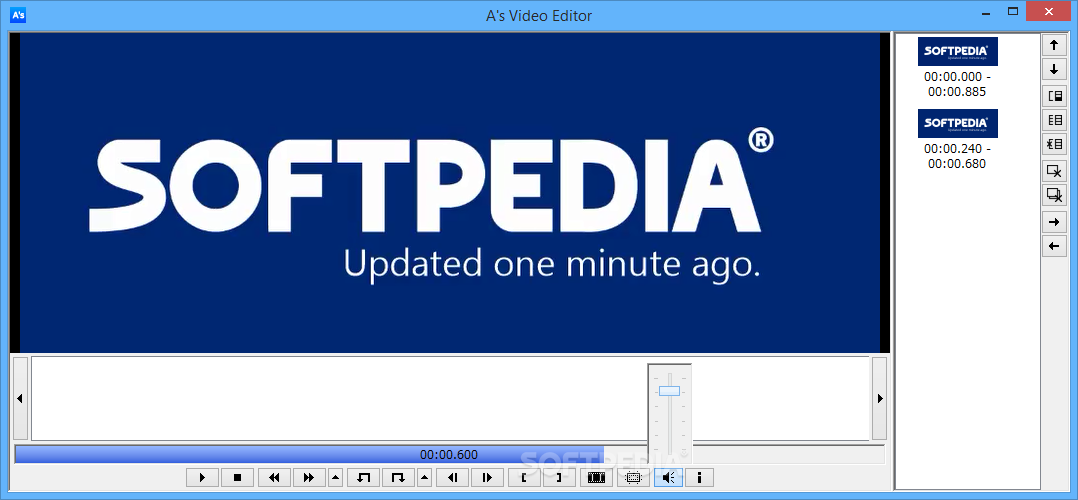Toggle the speaker volume button
This screenshot has width=1078, height=500.
[x=668, y=477]
